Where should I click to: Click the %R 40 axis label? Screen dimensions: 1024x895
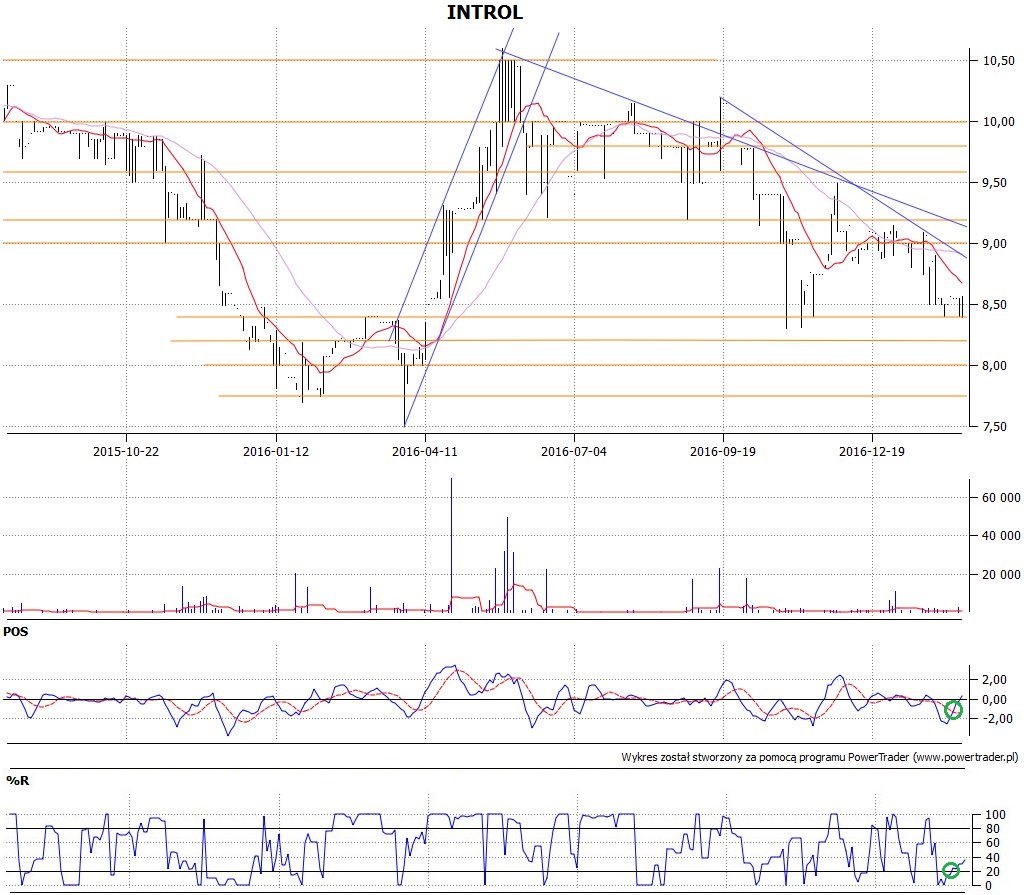click(993, 858)
